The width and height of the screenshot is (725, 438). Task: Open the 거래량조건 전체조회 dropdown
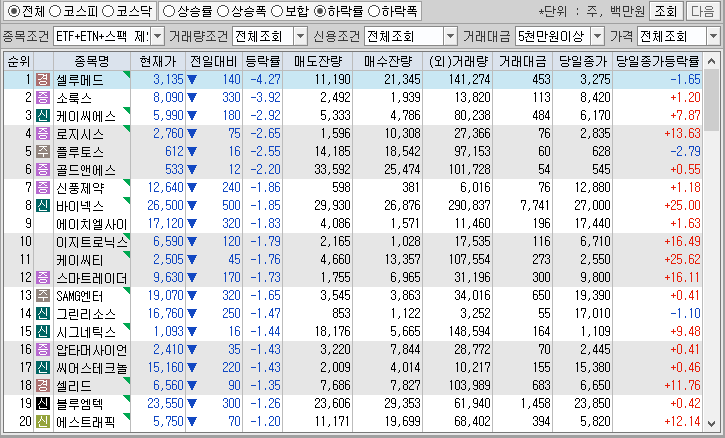tap(300, 36)
